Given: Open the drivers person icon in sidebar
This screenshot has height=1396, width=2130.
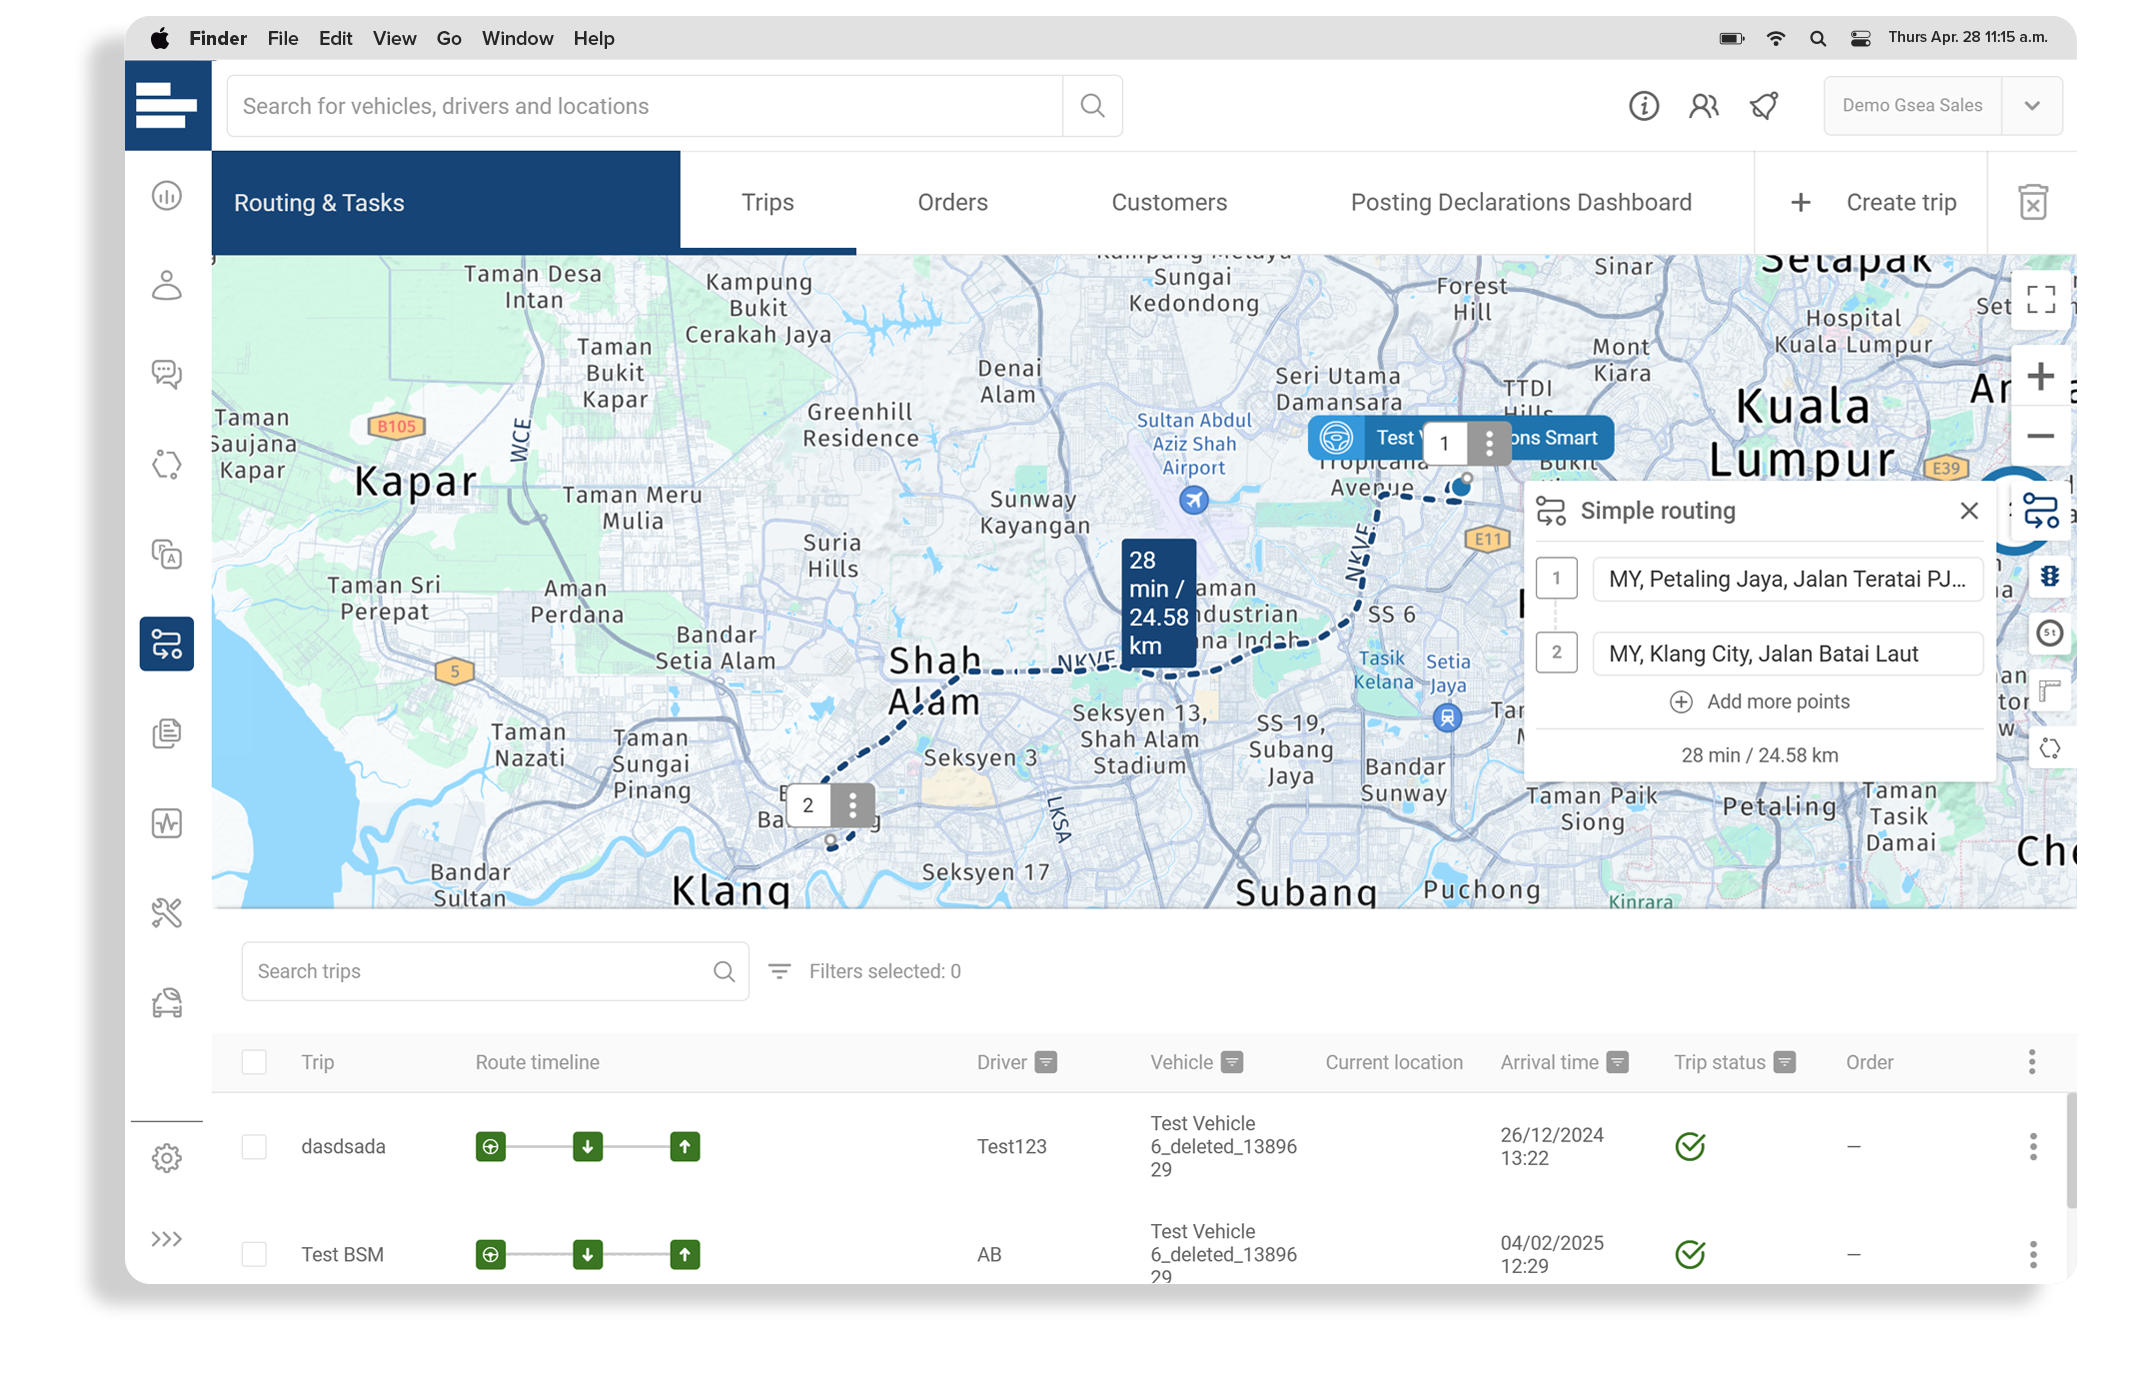Looking at the screenshot, I should [x=167, y=285].
